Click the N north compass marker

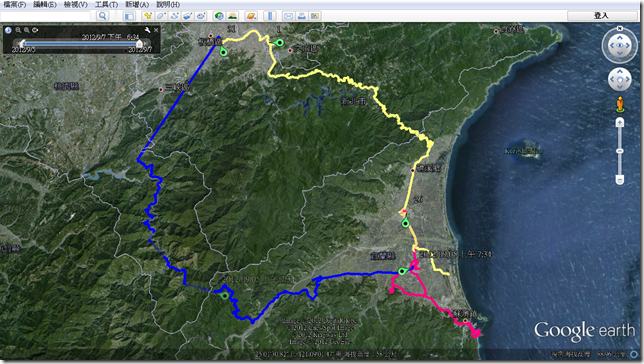(620, 28)
